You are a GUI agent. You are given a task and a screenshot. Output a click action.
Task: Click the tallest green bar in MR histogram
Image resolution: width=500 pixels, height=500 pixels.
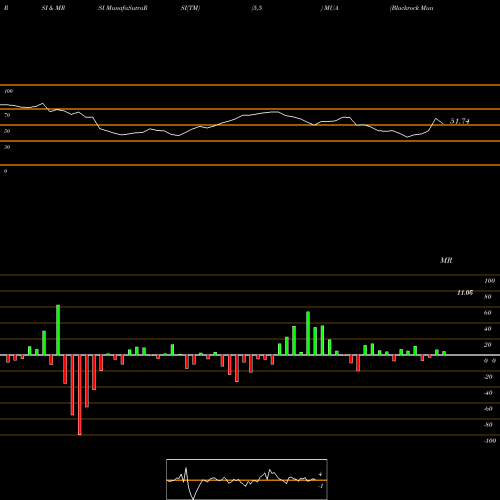pyautogui.click(x=58, y=330)
